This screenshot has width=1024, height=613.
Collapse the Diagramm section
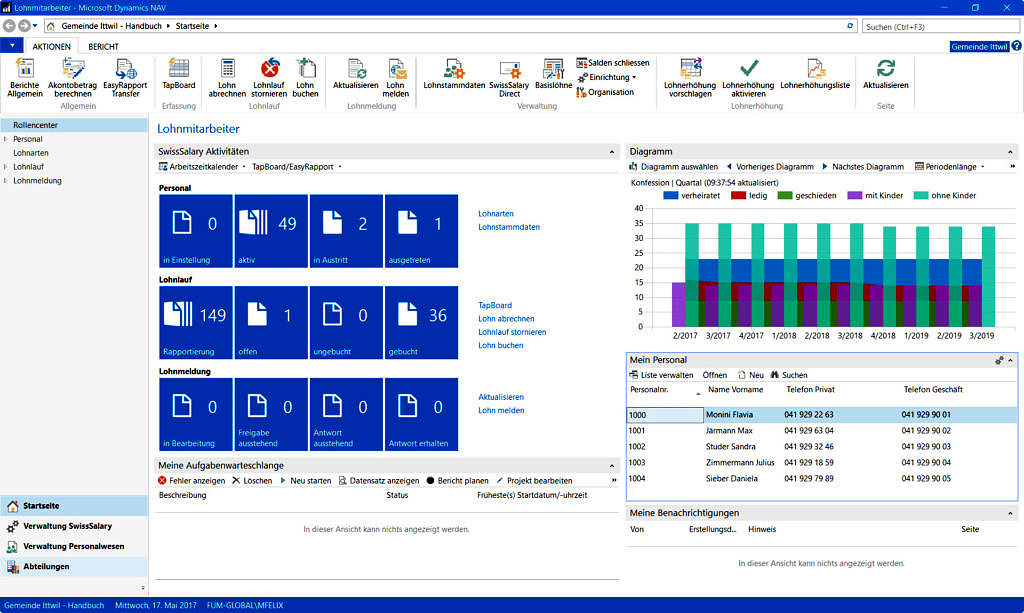click(x=1010, y=152)
